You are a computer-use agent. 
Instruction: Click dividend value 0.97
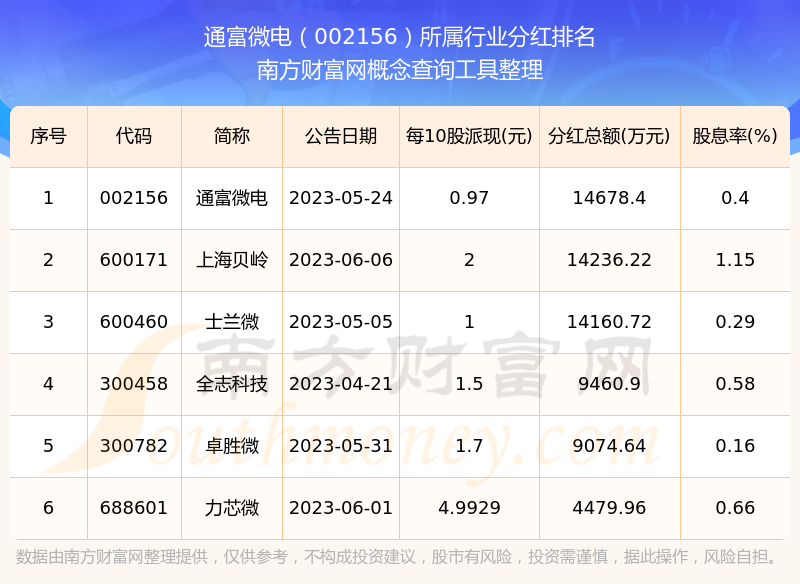tap(469, 198)
